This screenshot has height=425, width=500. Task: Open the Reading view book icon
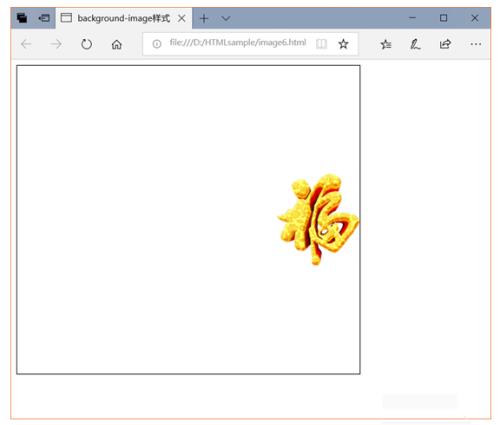321,44
